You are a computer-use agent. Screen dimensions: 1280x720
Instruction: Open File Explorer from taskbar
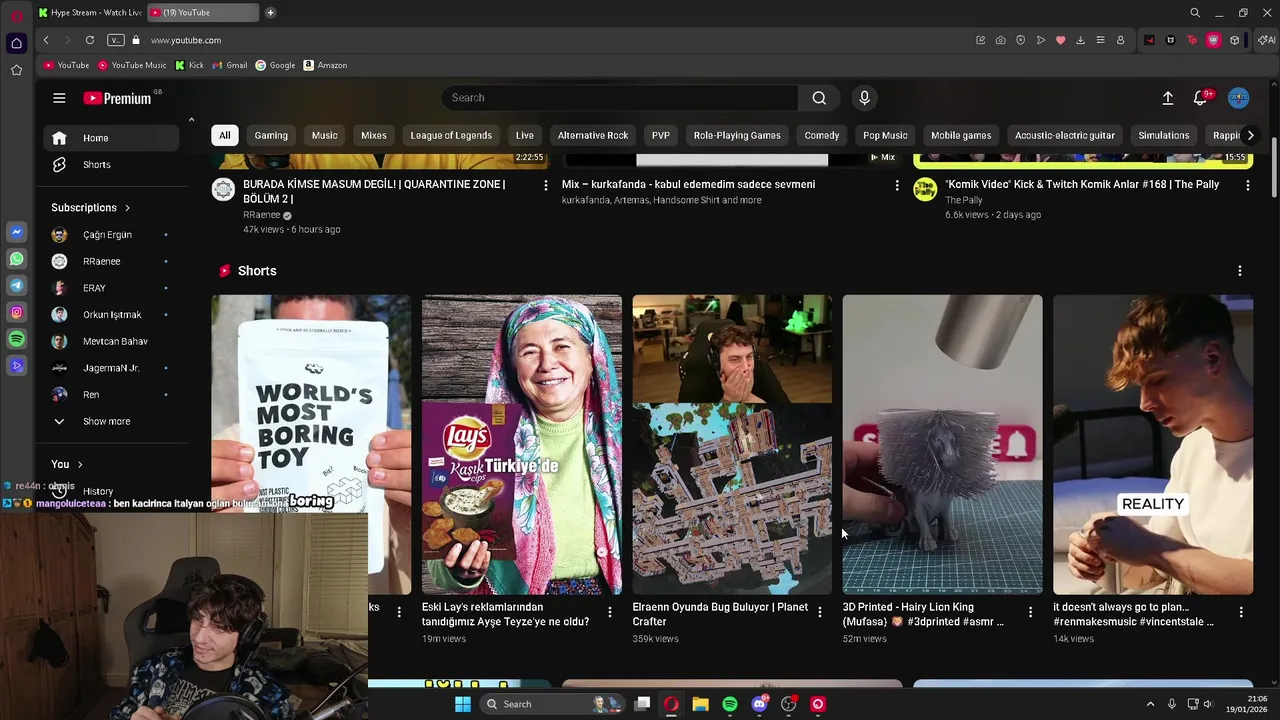click(x=701, y=704)
